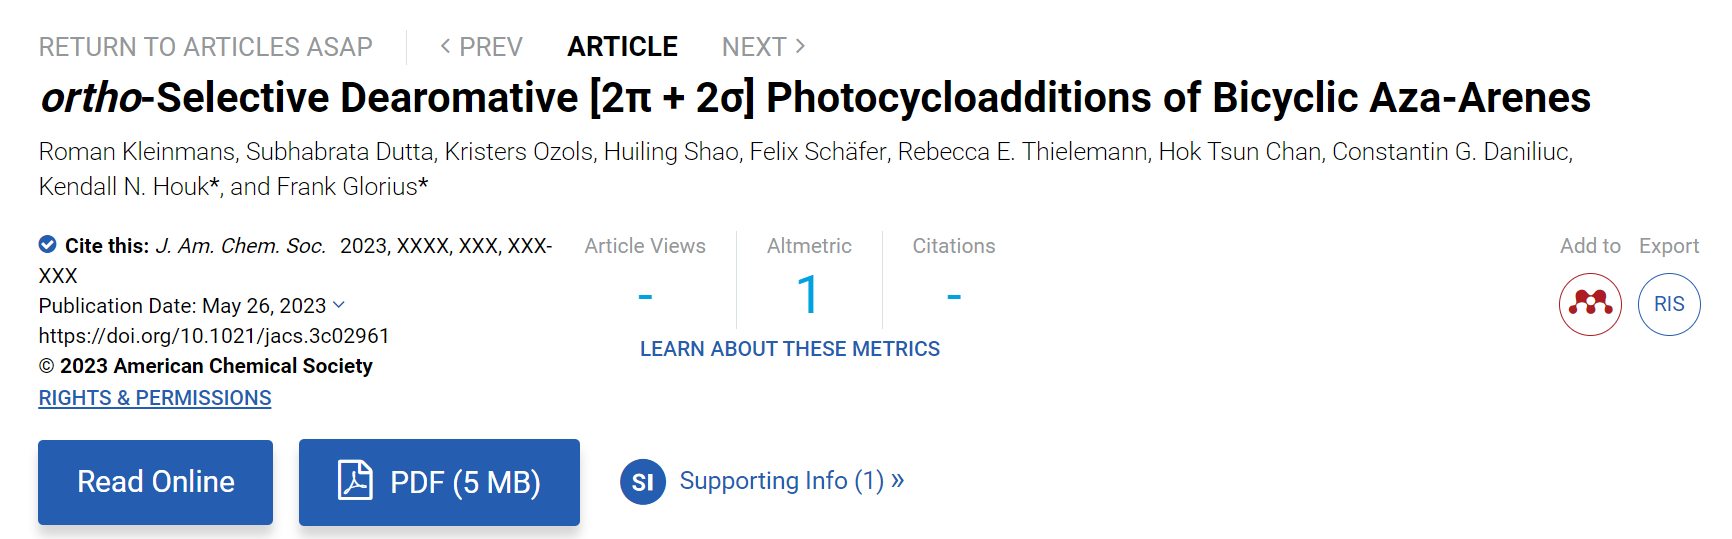This screenshot has height=539, width=1732.
Task: Click the DOI link text
Action: 214,336
